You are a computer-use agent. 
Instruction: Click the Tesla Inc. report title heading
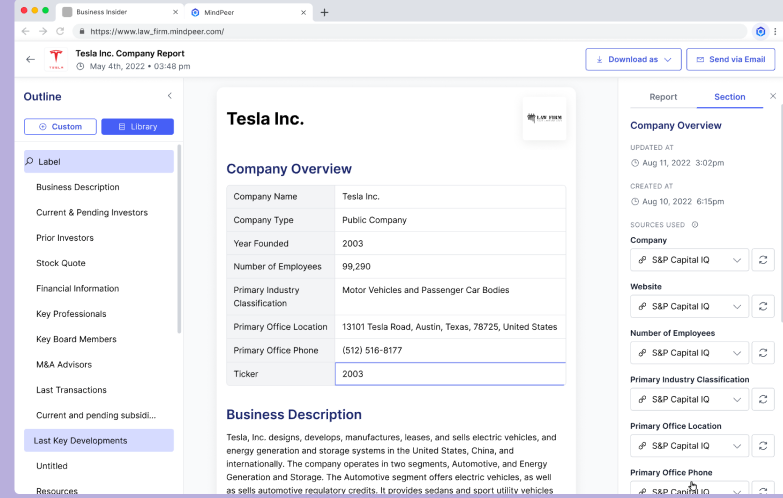[x=265, y=119]
